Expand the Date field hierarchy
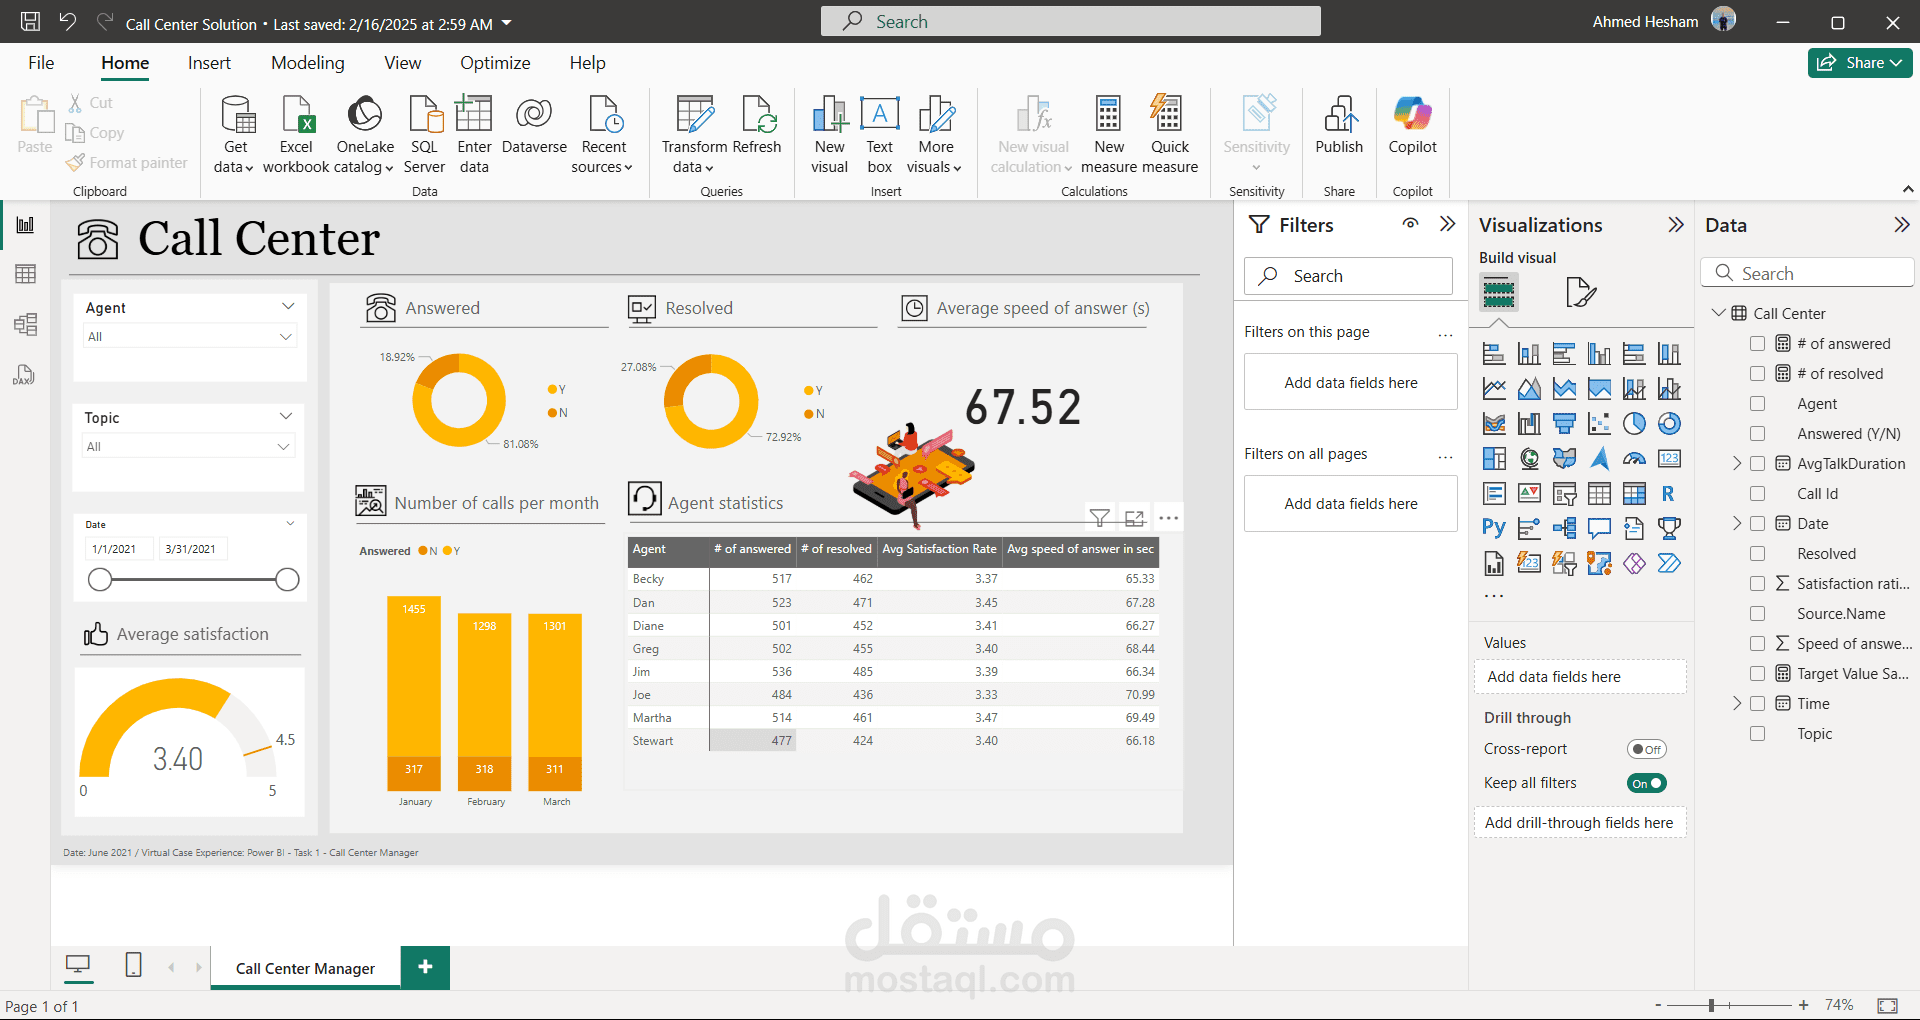The image size is (1920, 1020). click(1737, 524)
